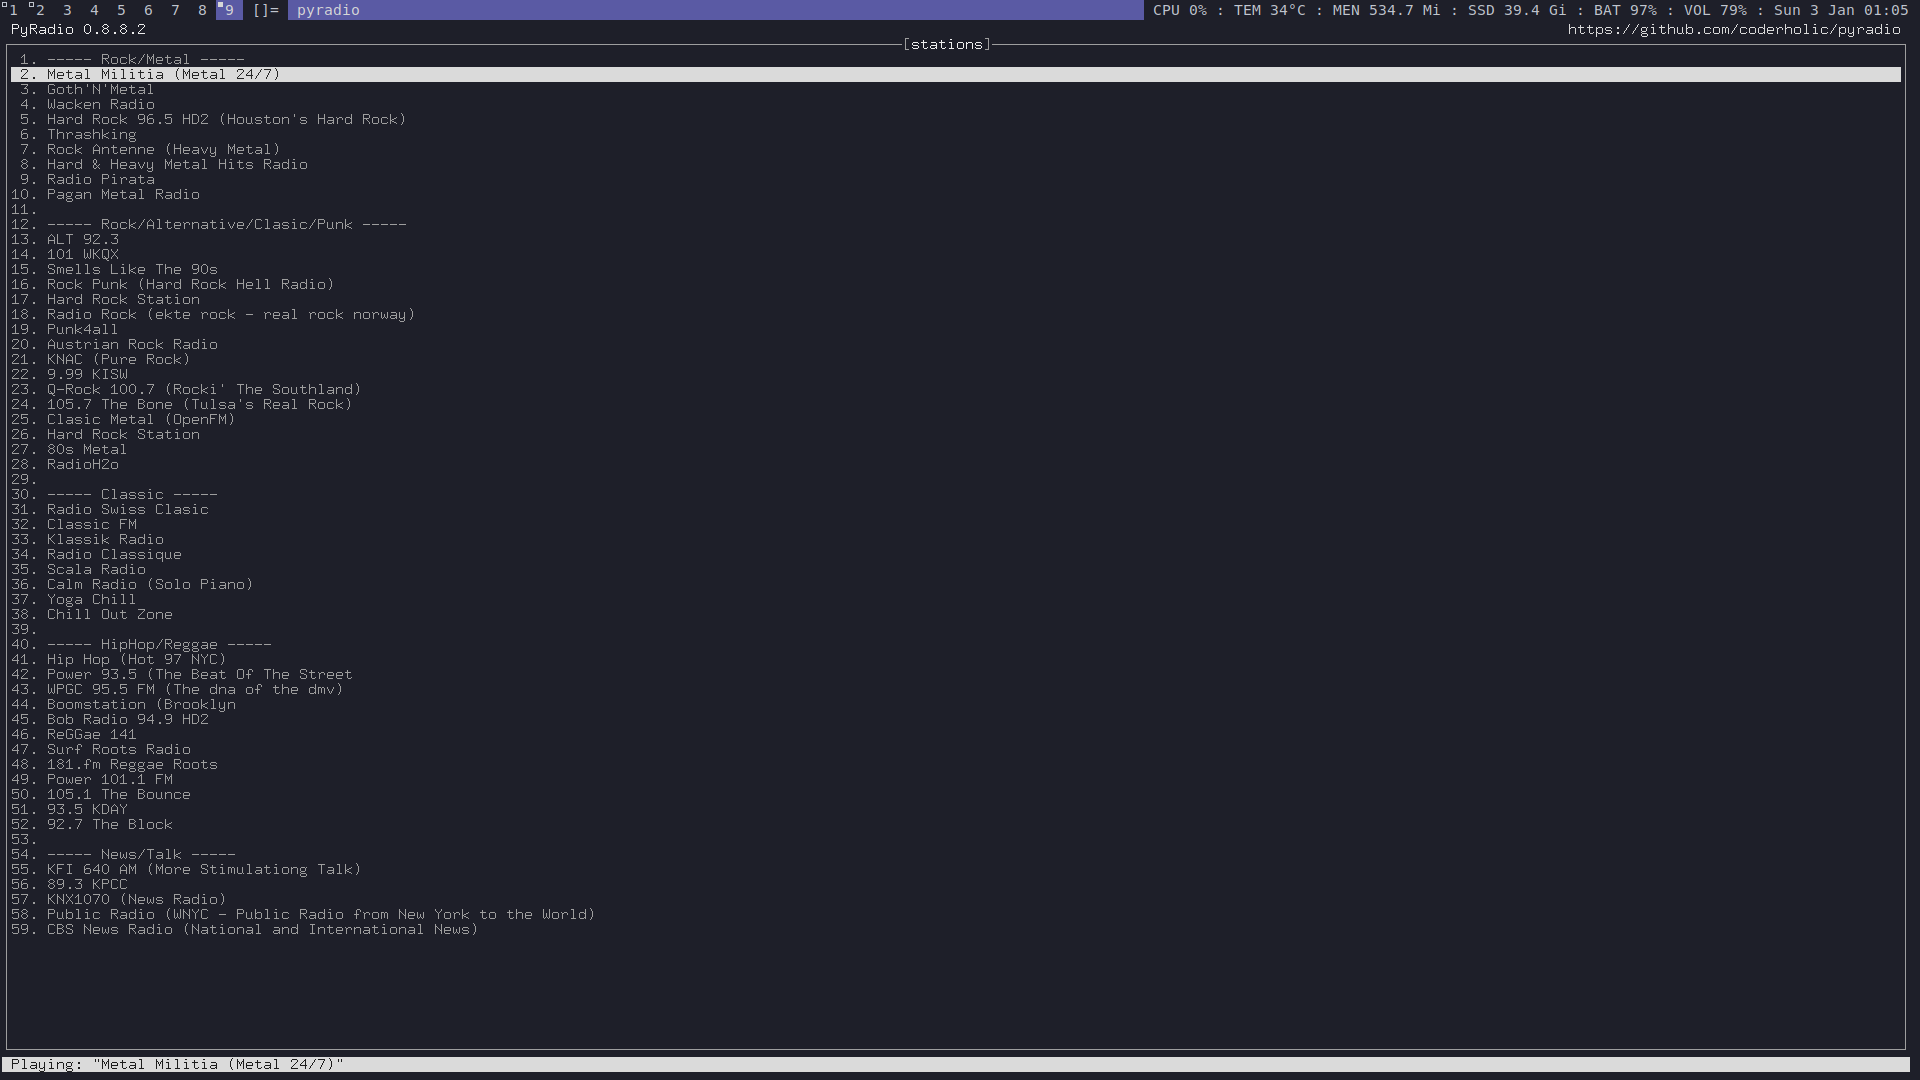This screenshot has width=1920, height=1080.
Task: Select station 93.5 KDAY
Action: coord(87,809)
